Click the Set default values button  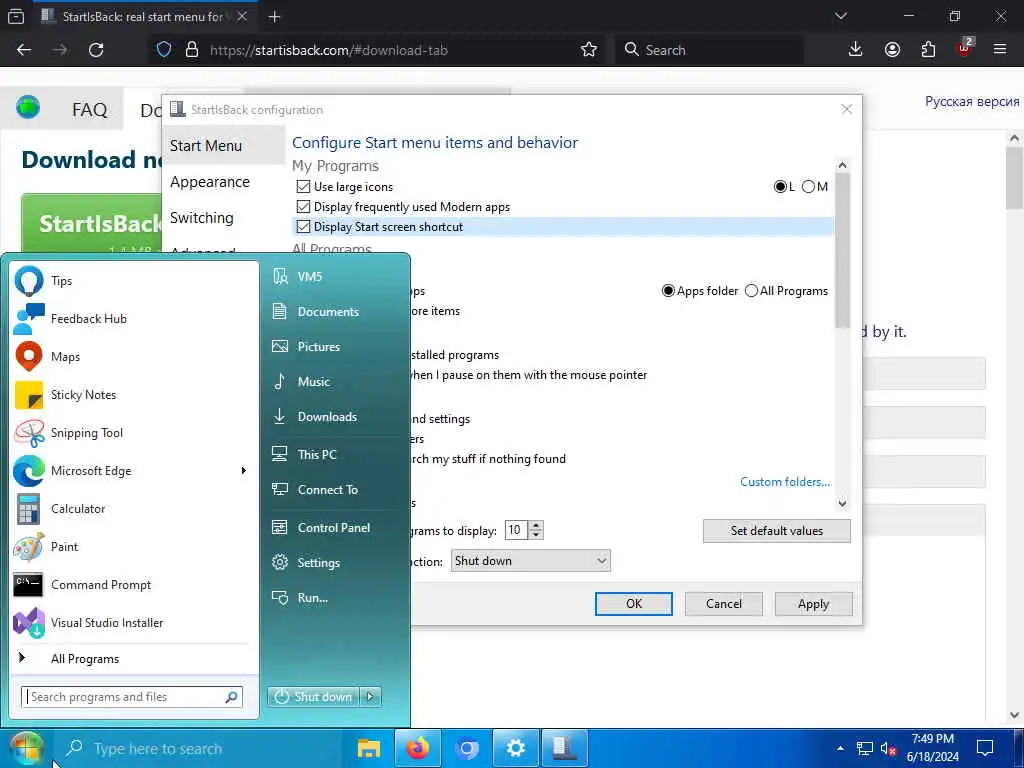coord(776,531)
